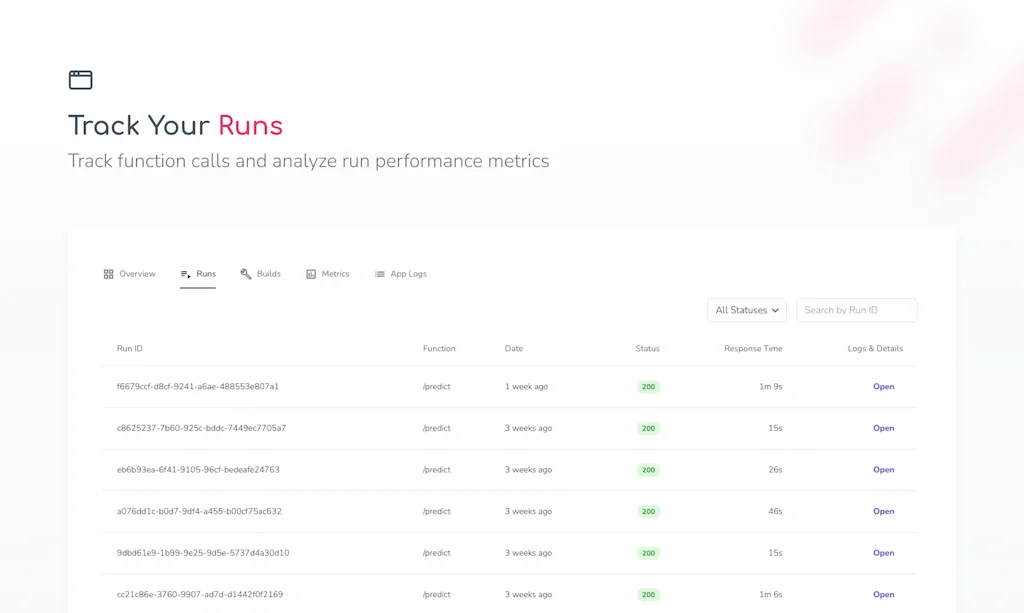1024x613 pixels.
Task: Select run ID cc21c86e text
Action: [x=199, y=594]
